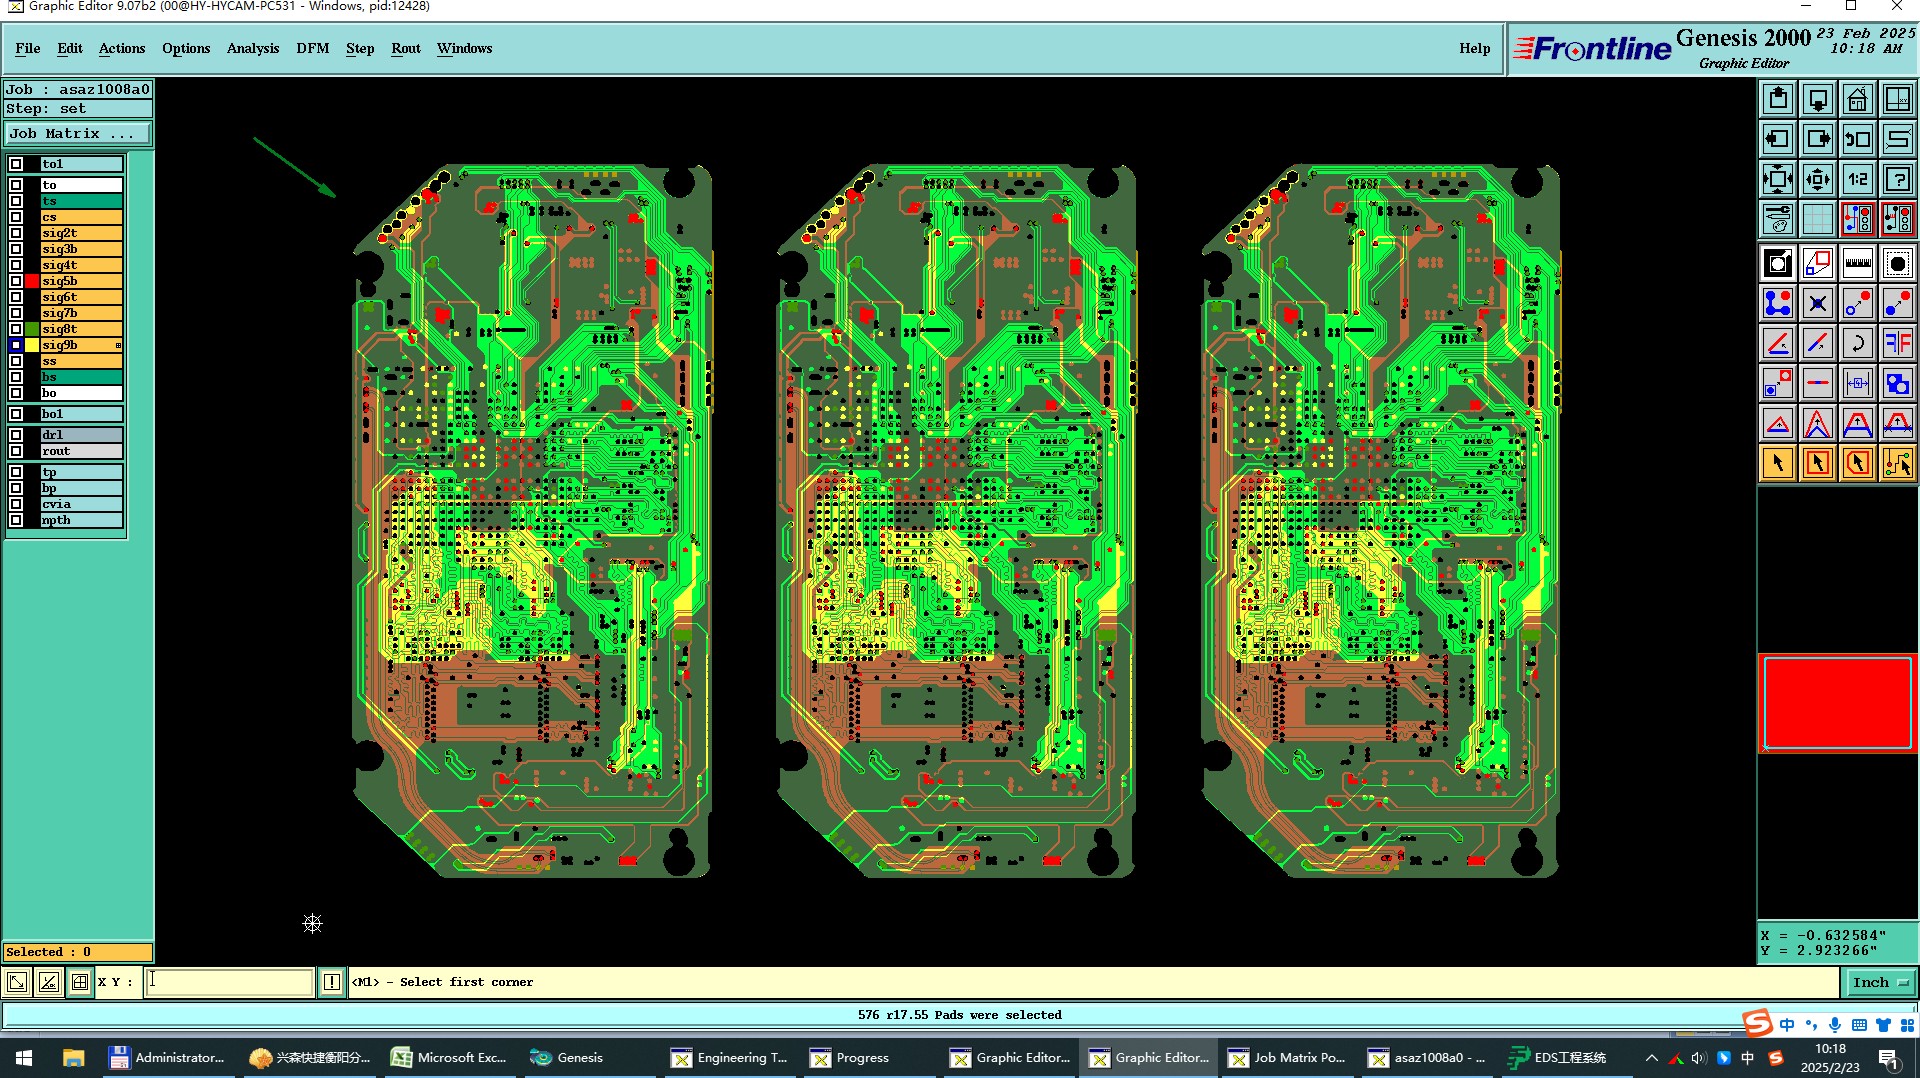Open the File menu
This screenshot has height=1078, width=1920.
pyautogui.click(x=28, y=48)
